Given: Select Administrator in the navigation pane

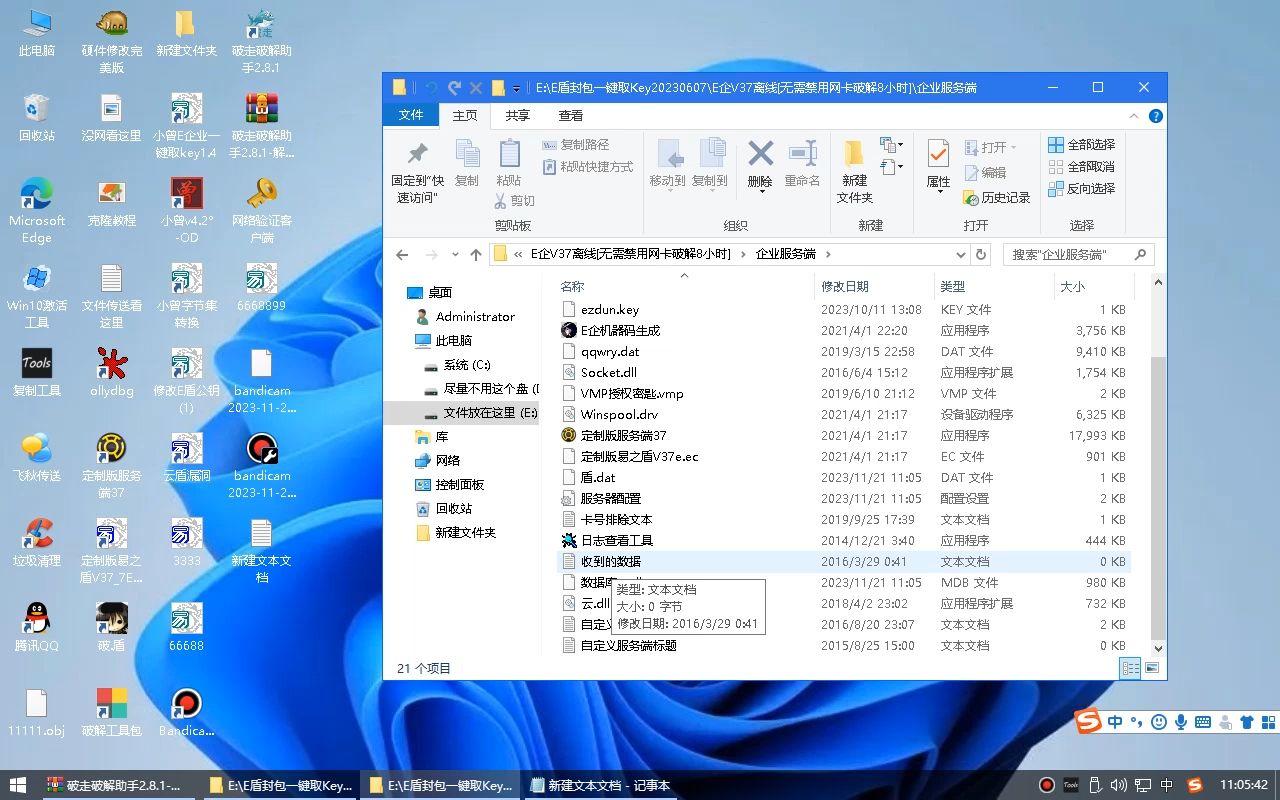Looking at the screenshot, I should 475,317.
